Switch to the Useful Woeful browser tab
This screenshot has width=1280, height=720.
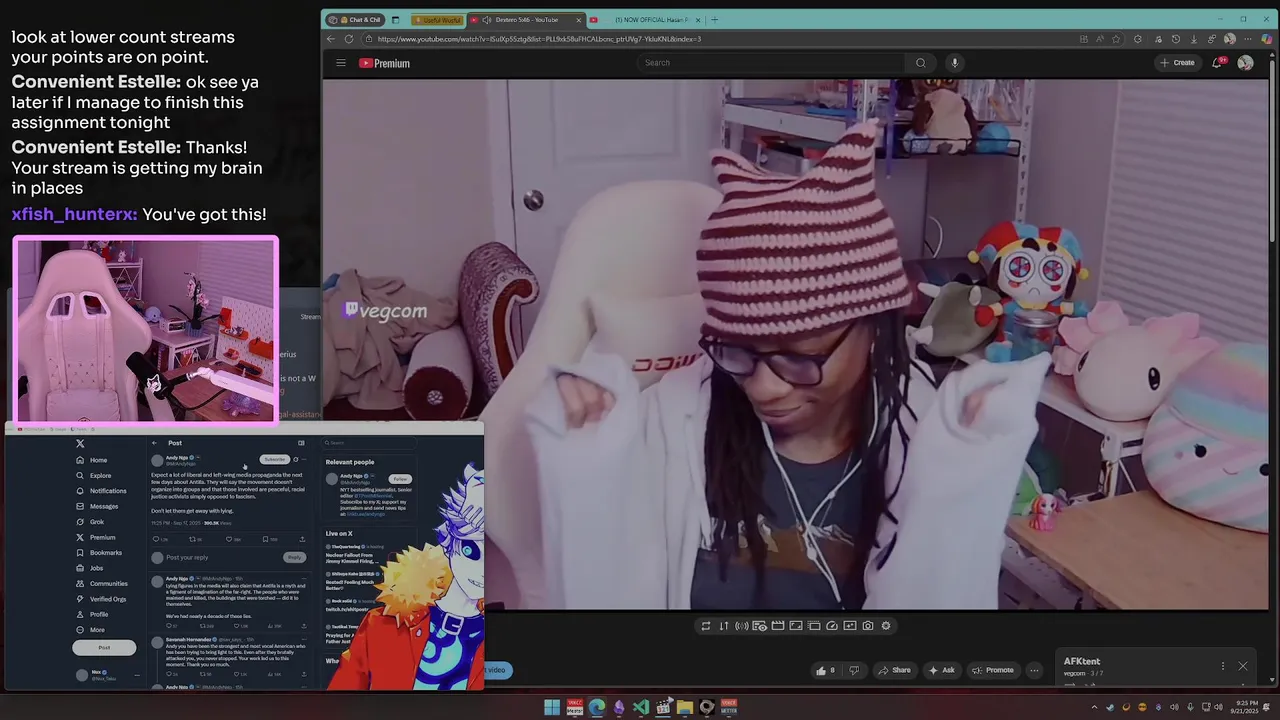coord(436,20)
